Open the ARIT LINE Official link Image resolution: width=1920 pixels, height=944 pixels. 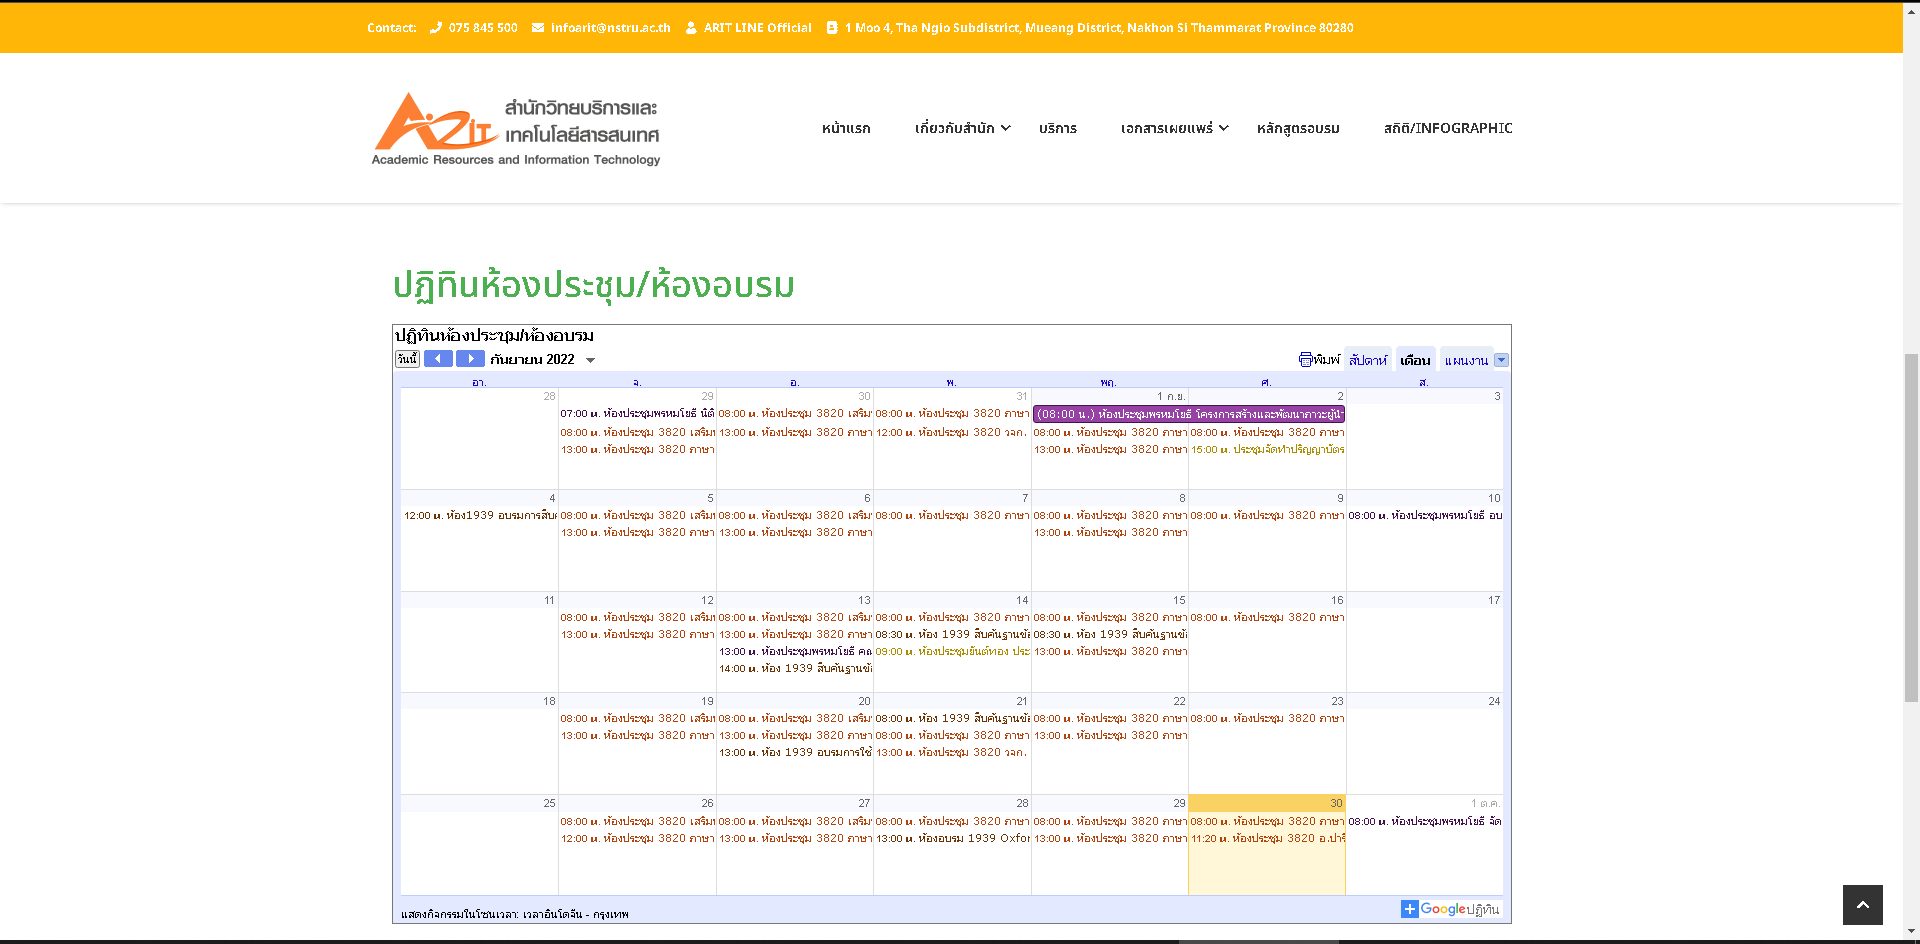[x=758, y=28]
